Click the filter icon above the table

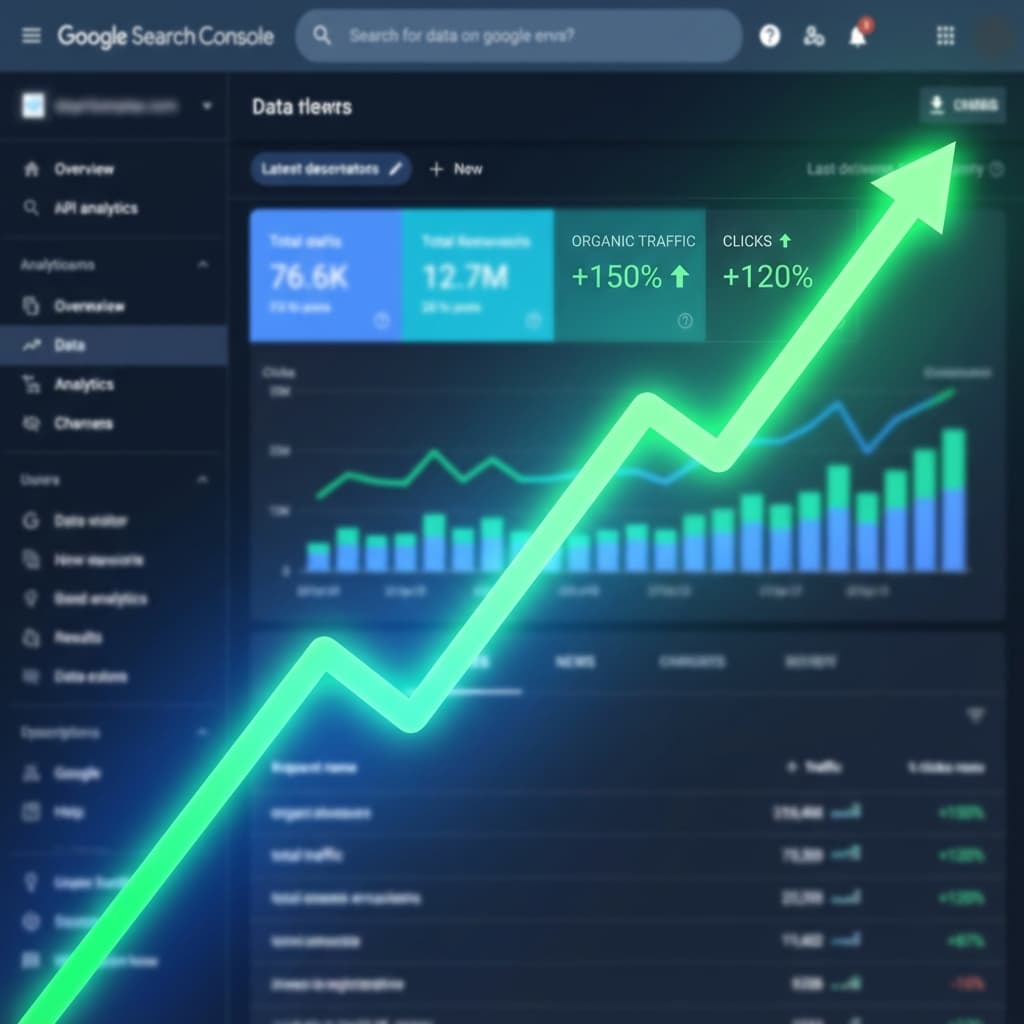(x=975, y=715)
